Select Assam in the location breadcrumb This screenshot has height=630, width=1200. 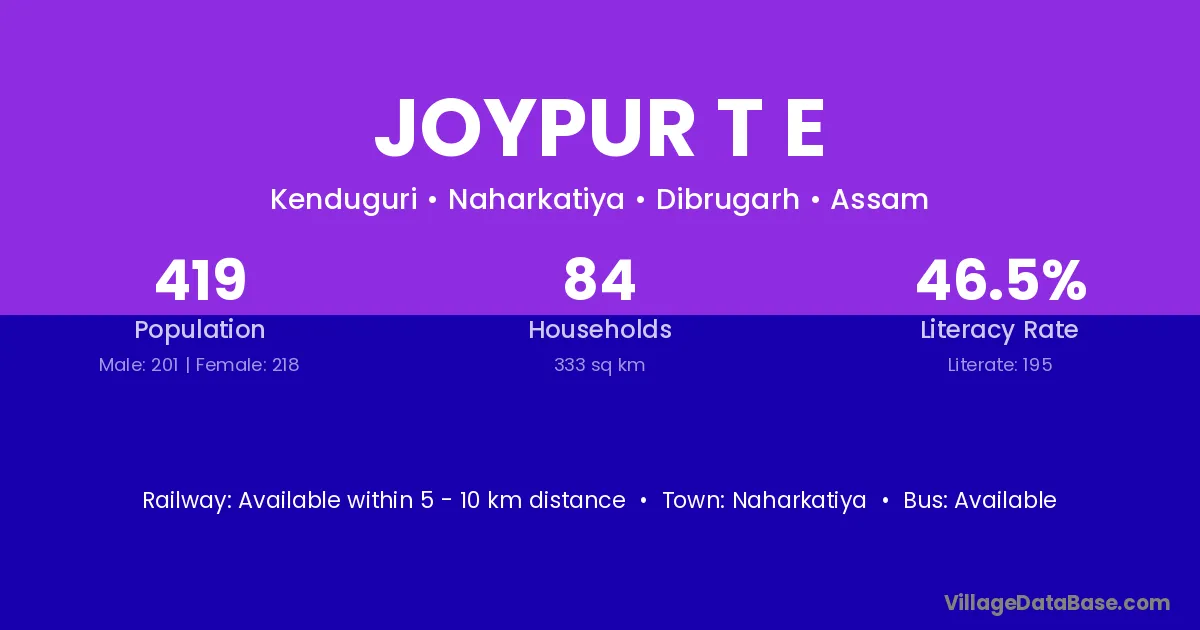pos(879,200)
